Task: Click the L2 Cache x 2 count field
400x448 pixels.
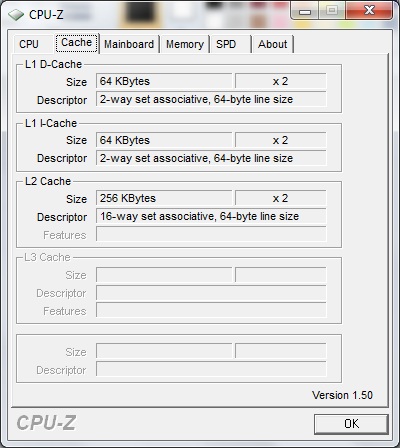Action: pyautogui.click(x=280, y=198)
